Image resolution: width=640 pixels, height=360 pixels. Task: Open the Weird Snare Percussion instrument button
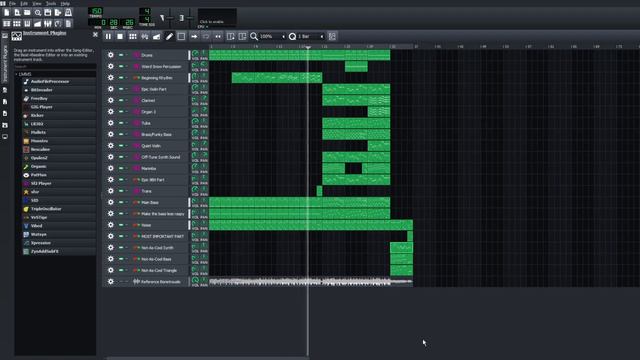click(x=159, y=66)
